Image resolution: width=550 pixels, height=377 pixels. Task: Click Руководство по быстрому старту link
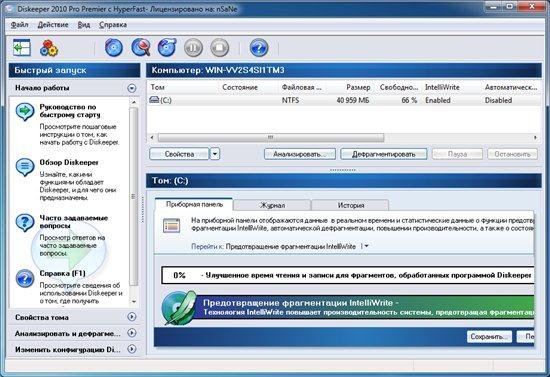tap(70, 111)
